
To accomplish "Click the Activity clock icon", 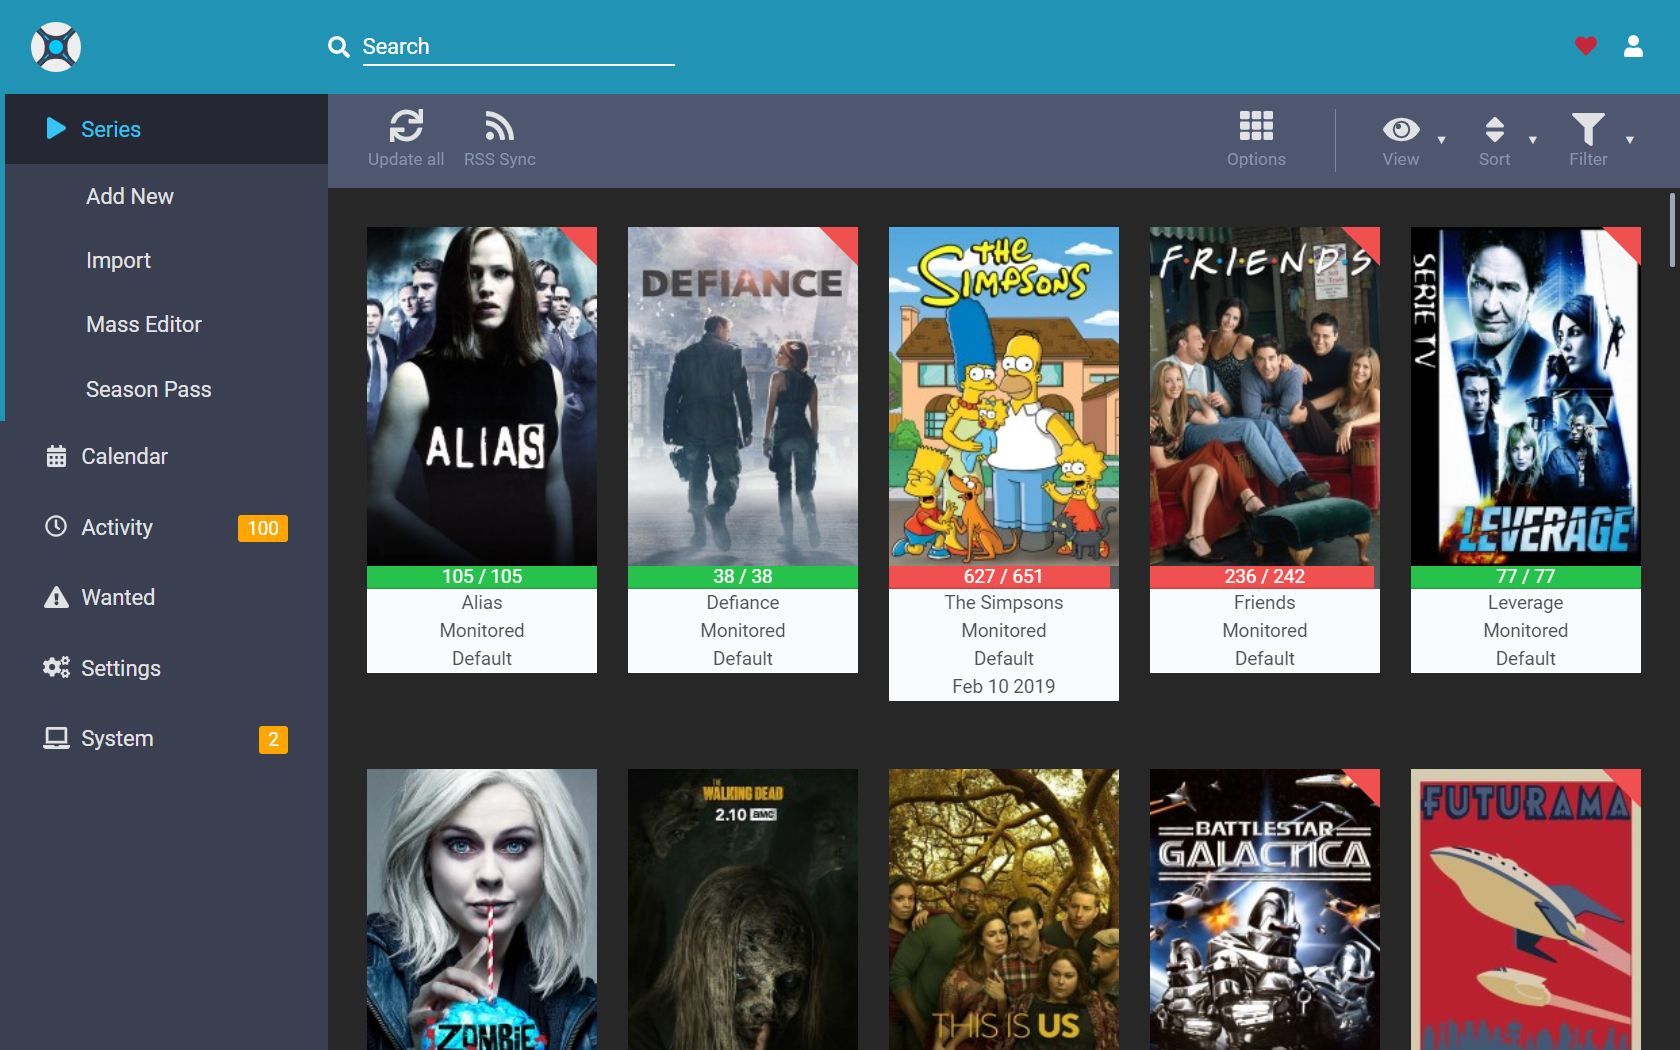I will pos(56,526).
